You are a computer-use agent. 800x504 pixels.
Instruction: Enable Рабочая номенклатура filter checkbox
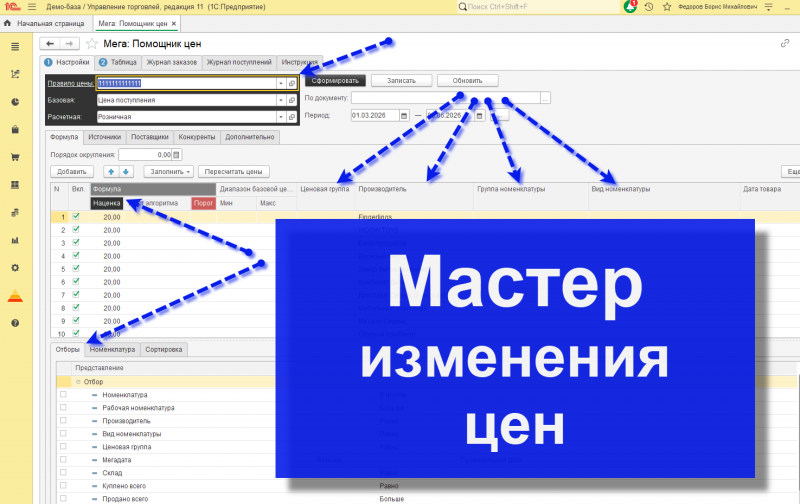63,407
